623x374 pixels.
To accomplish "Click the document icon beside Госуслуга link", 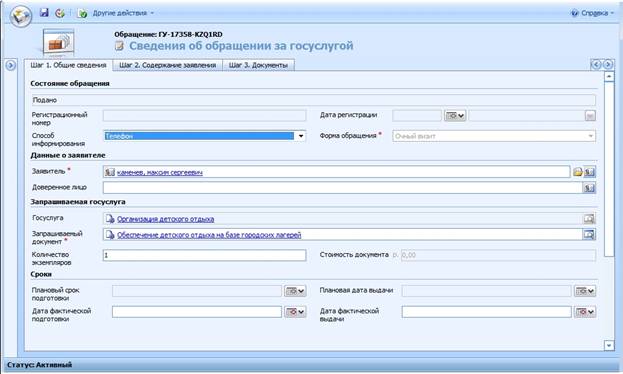I will coord(110,219).
